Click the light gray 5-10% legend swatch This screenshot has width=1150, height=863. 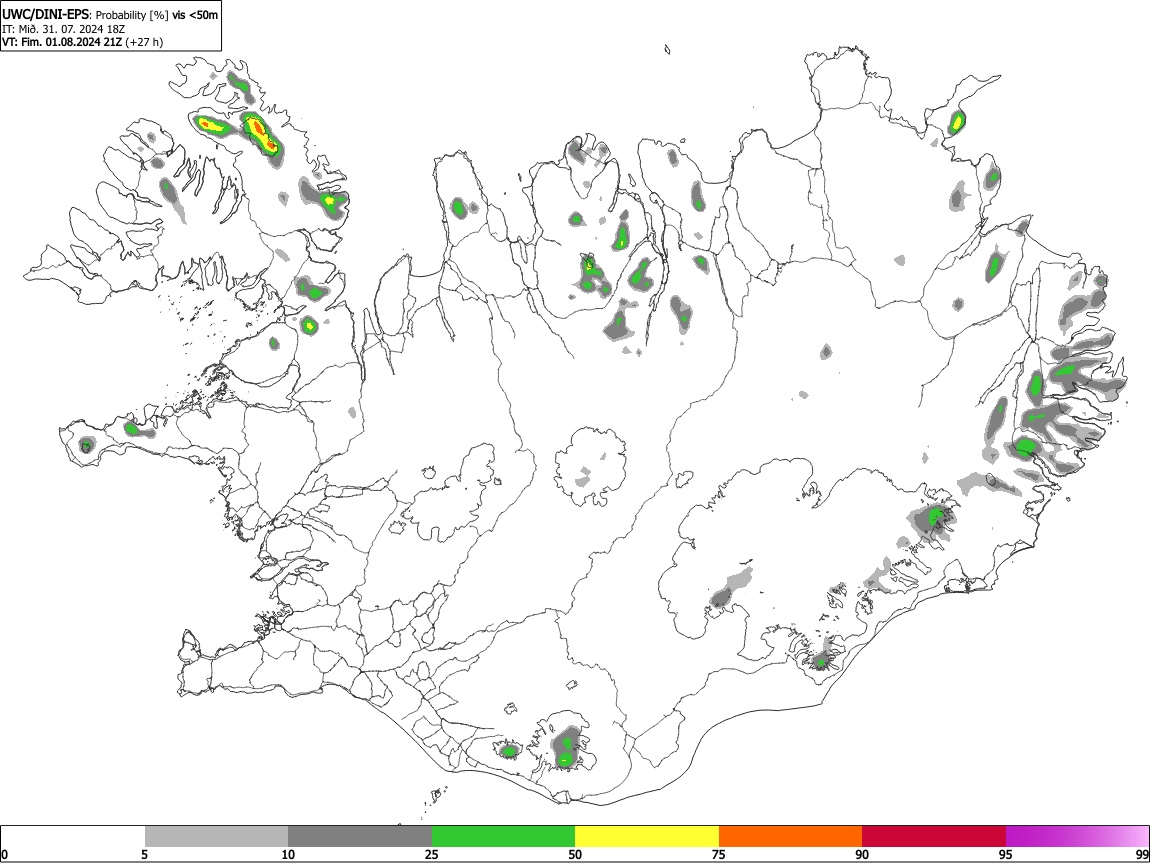coord(216,837)
